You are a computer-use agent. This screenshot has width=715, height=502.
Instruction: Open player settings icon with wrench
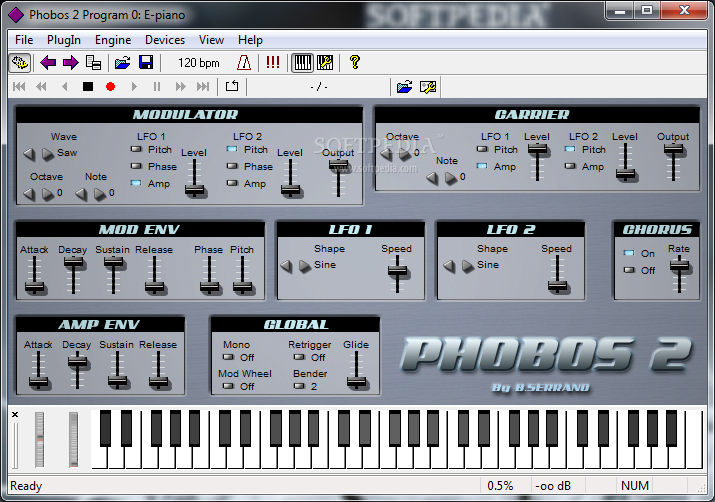click(428, 87)
